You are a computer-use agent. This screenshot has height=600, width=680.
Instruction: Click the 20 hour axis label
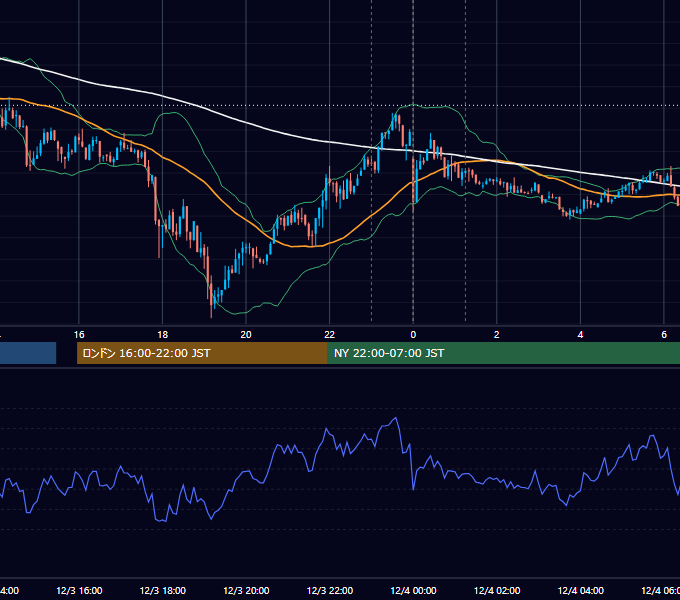[x=246, y=335]
